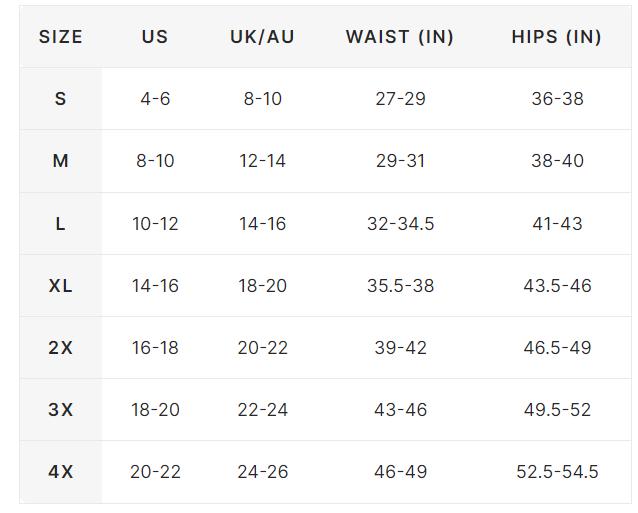Select the S size row label
The width and height of the screenshot is (638, 513).
click(61, 99)
